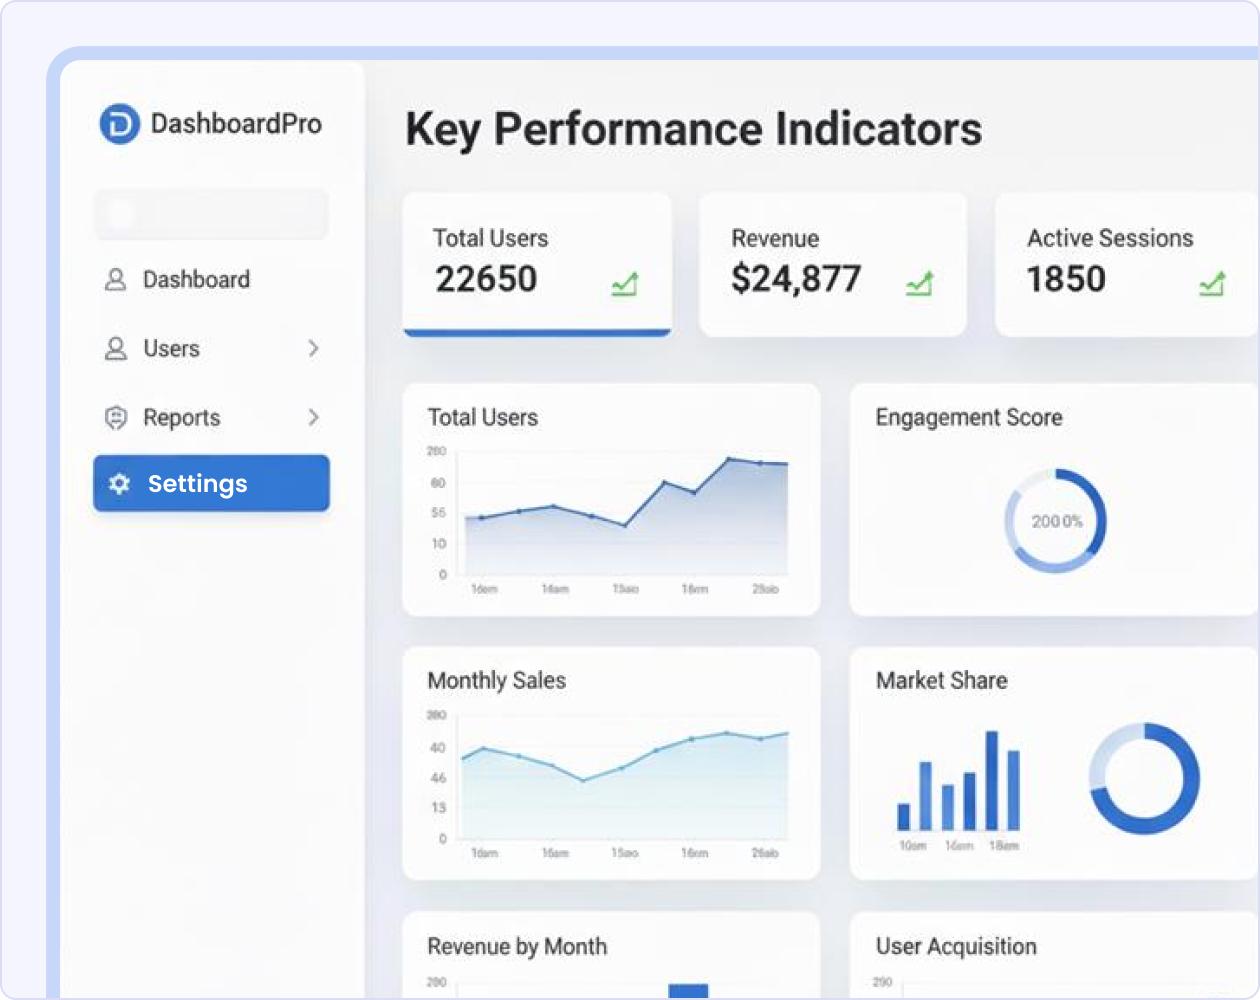Click the Users person icon
Viewport: 1260px width, 1000px height.
pyautogui.click(x=116, y=349)
